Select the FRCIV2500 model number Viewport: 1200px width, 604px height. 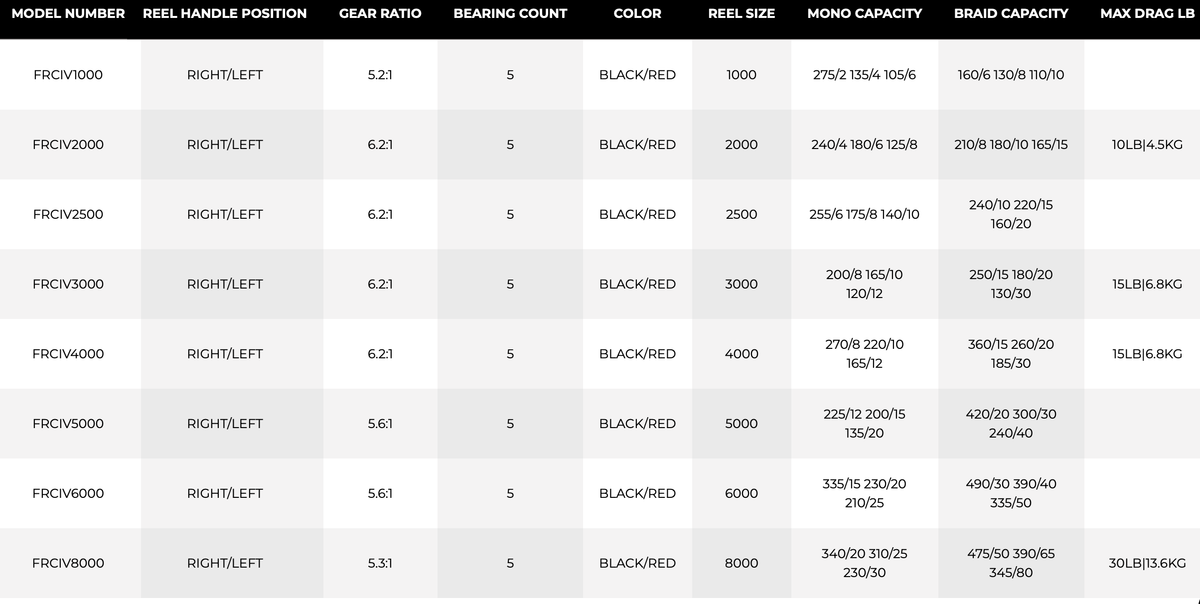tap(68, 214)
